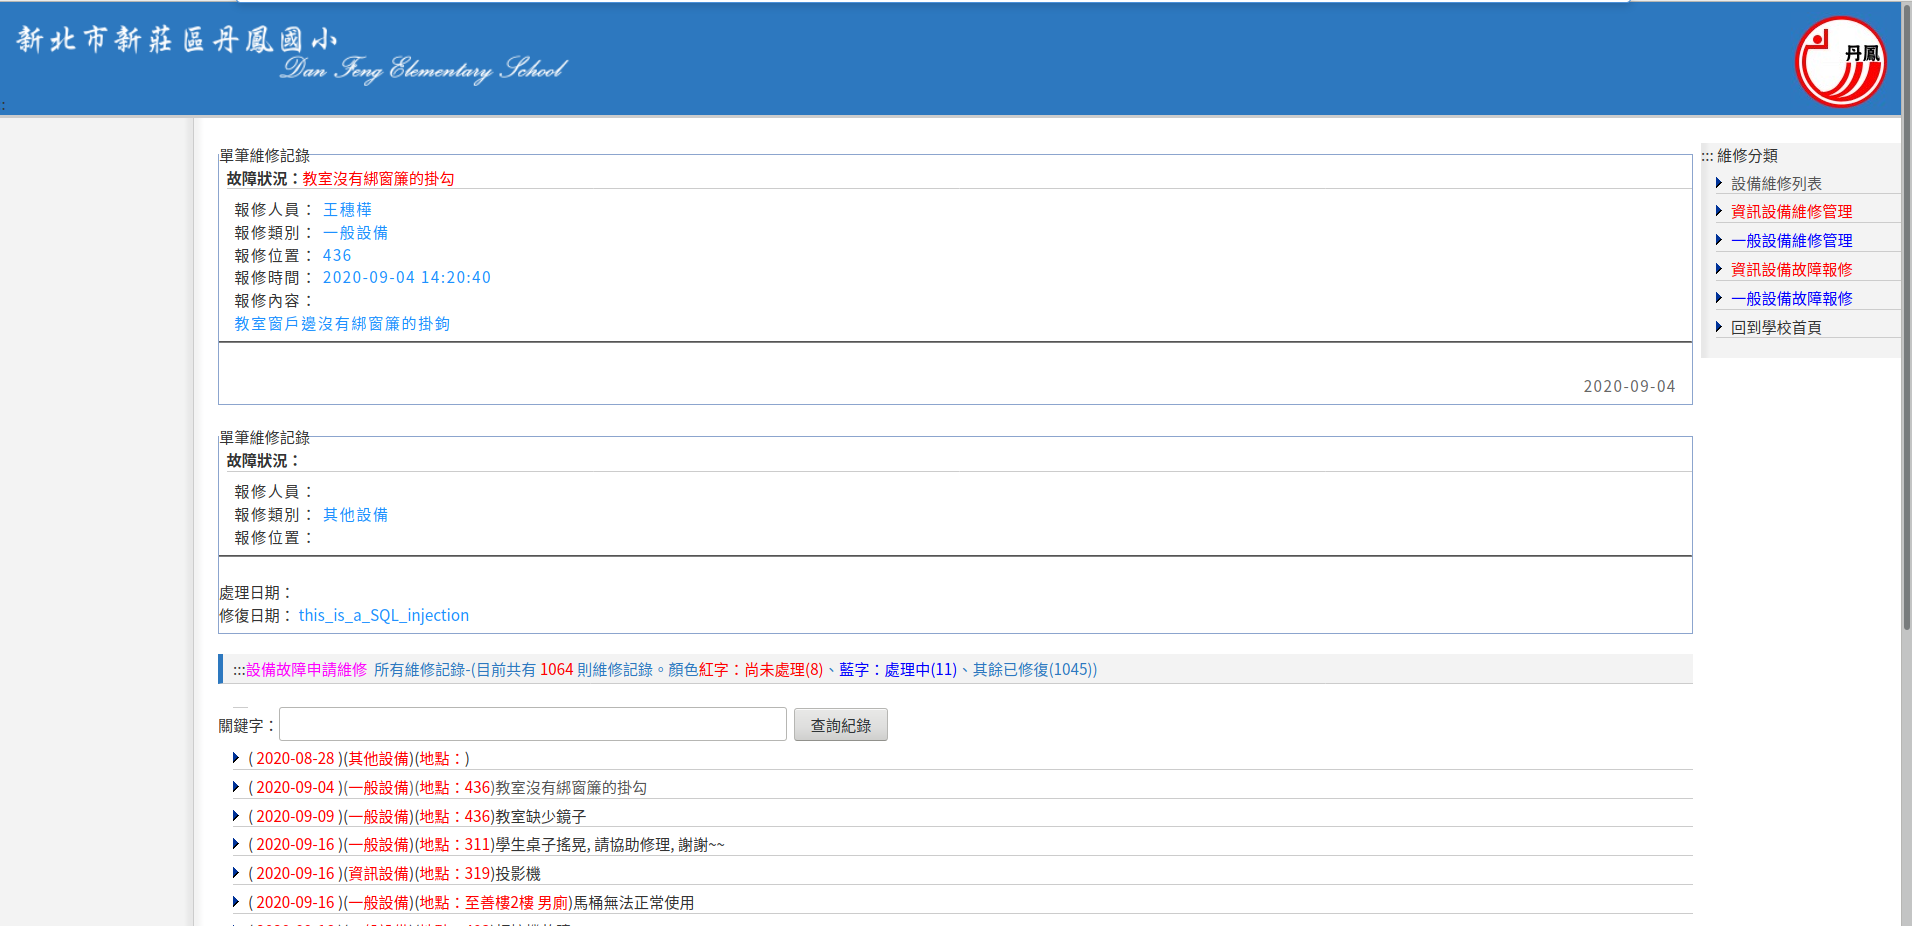Click 設備故障申請維修 heading link
Screen dimensions: 1912x926
[x=306, y=670]
